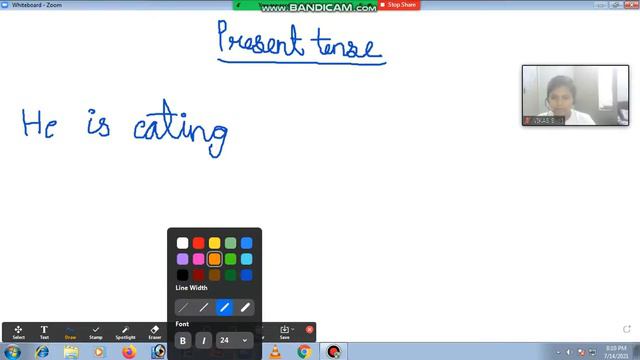Click the rotate arrow at whiteboard corner
640x360 pixels.
tap(627, 329)
